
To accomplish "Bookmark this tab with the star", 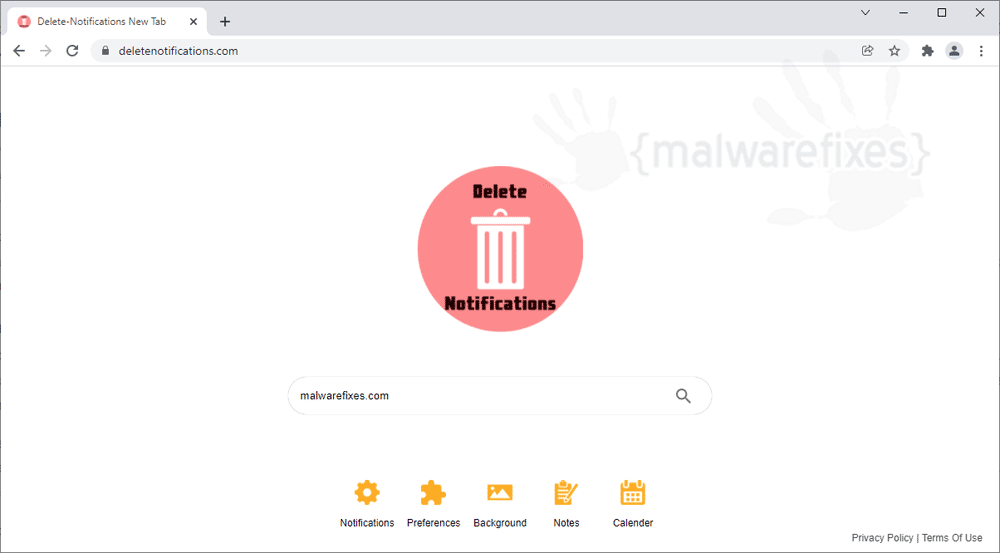I will (895, 51).
